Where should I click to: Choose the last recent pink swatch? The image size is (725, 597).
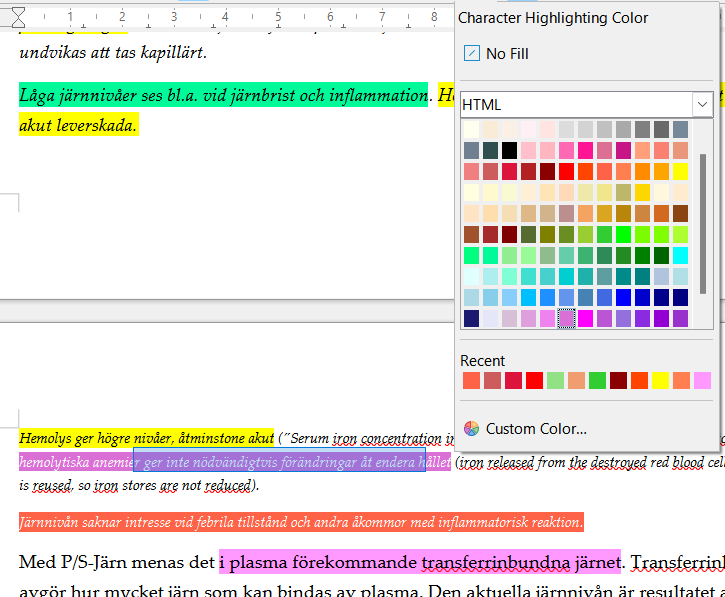coord(702,381)
